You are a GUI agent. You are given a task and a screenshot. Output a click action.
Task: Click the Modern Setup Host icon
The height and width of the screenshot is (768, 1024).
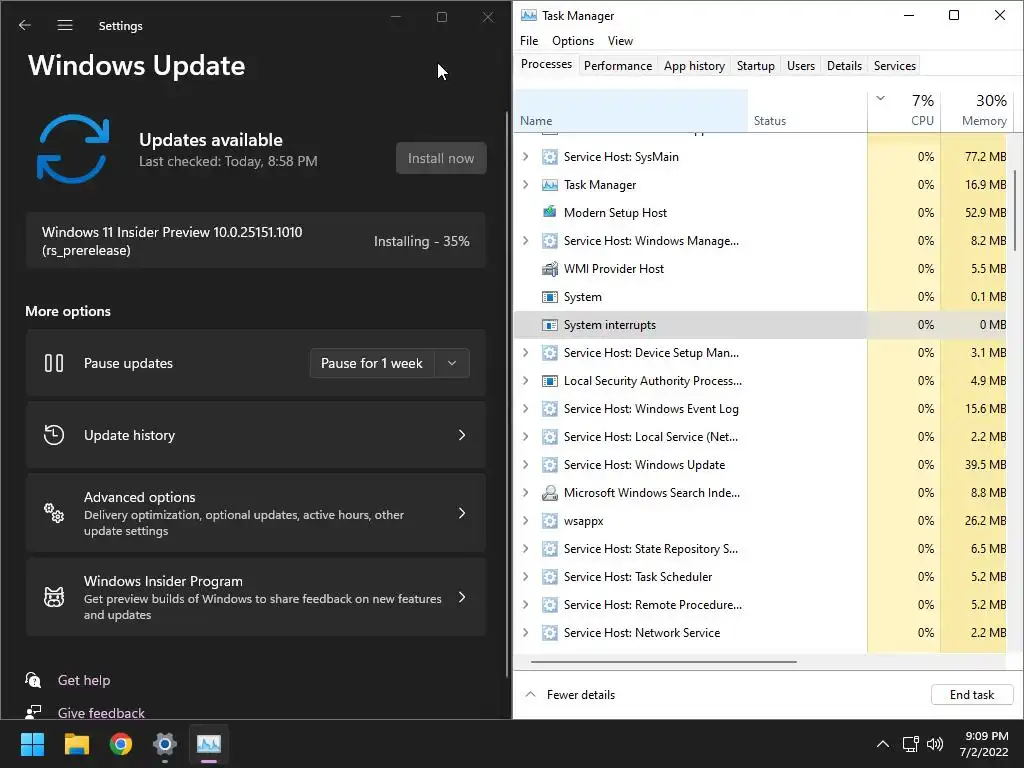550,212
